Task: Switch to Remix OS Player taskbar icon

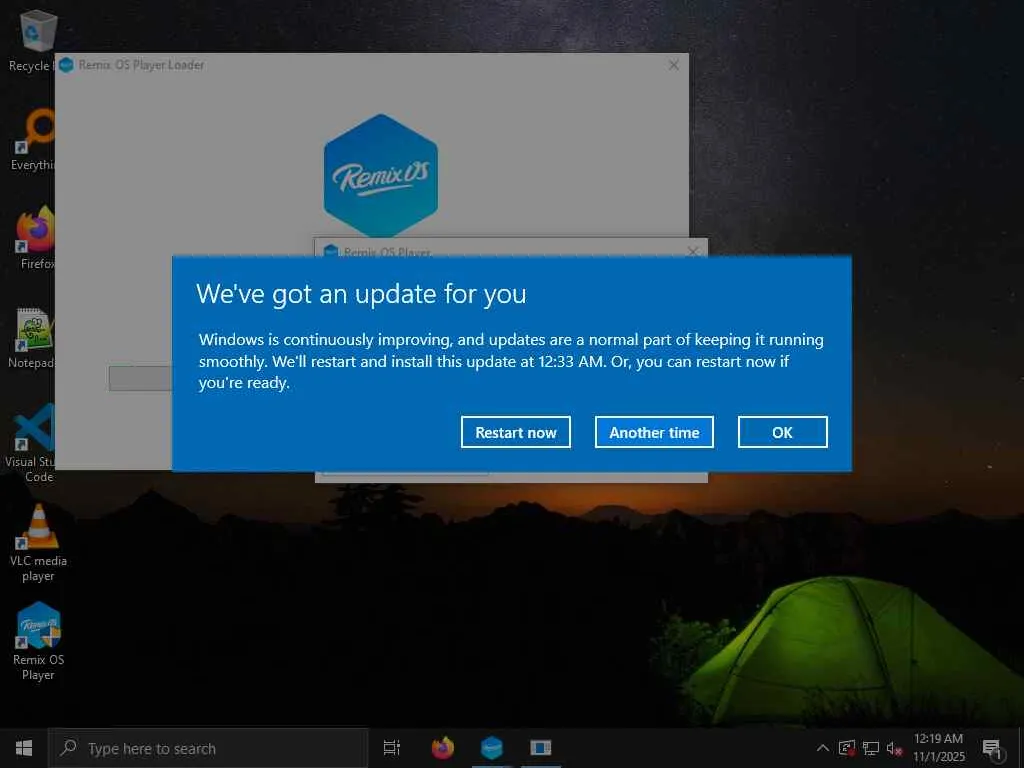Action: point(492,748)
